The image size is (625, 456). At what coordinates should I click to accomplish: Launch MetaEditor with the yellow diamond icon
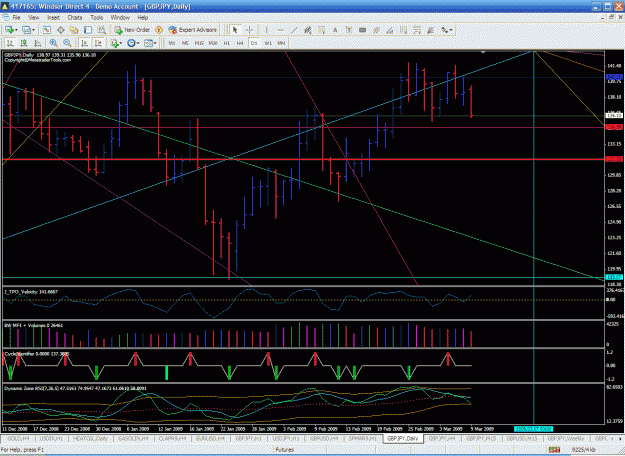click(x=159, y=30)
